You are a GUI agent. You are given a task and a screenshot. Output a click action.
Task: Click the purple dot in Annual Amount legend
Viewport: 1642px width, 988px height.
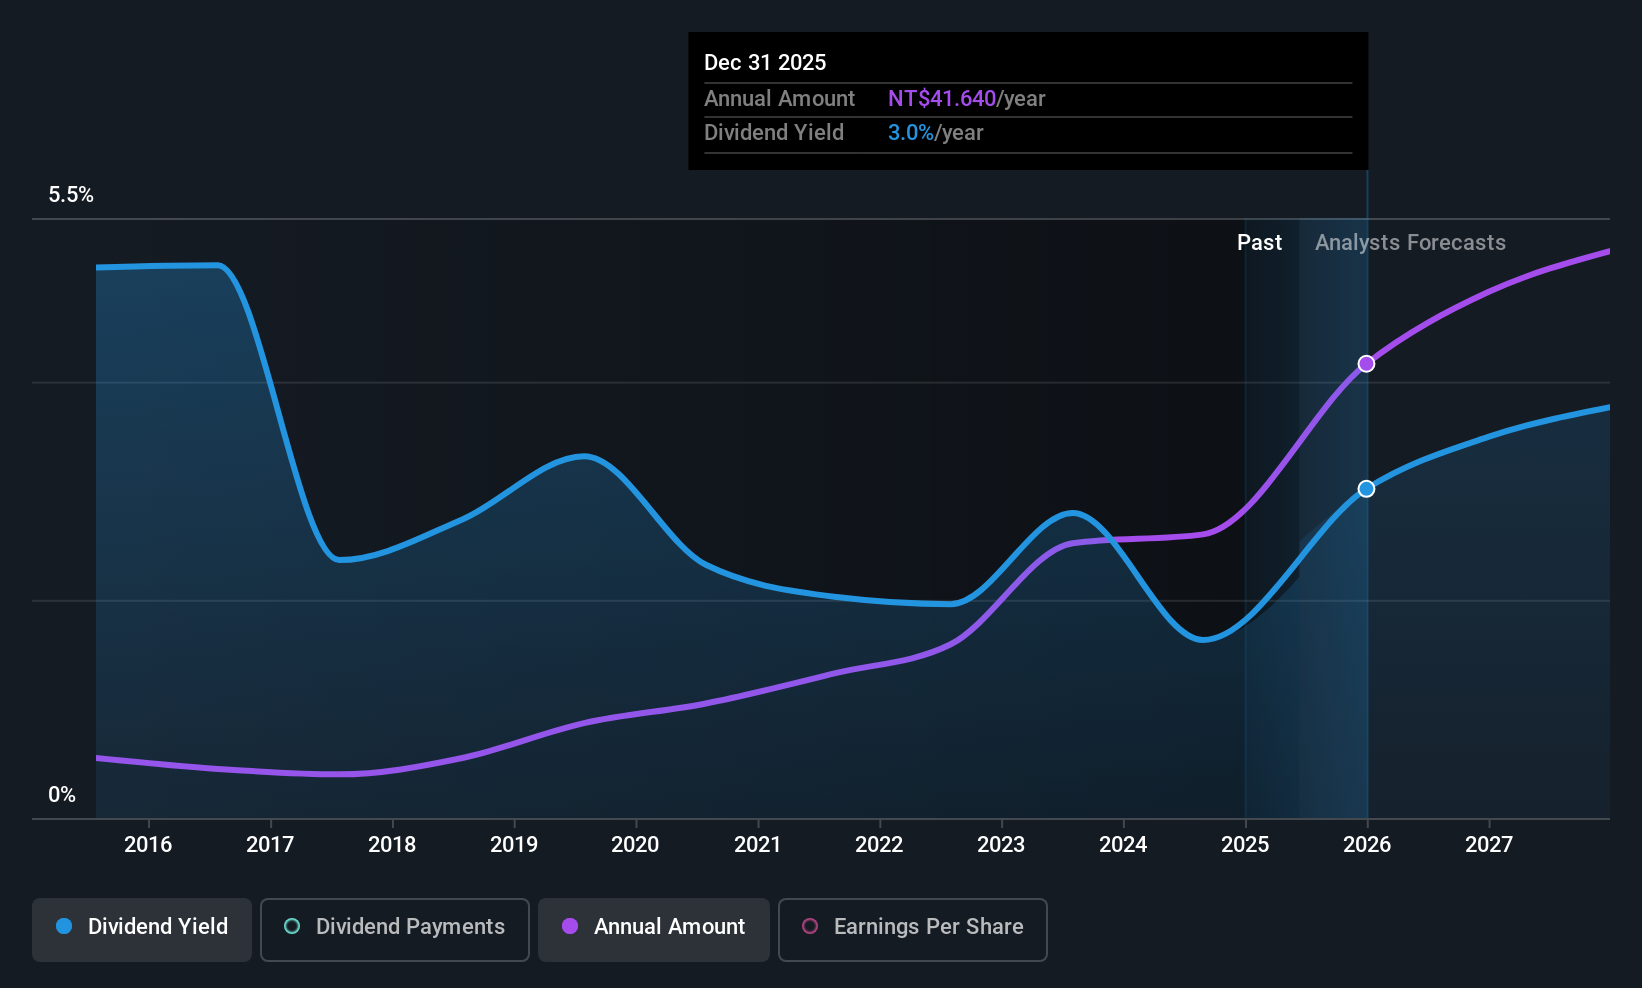coord(570,926)
